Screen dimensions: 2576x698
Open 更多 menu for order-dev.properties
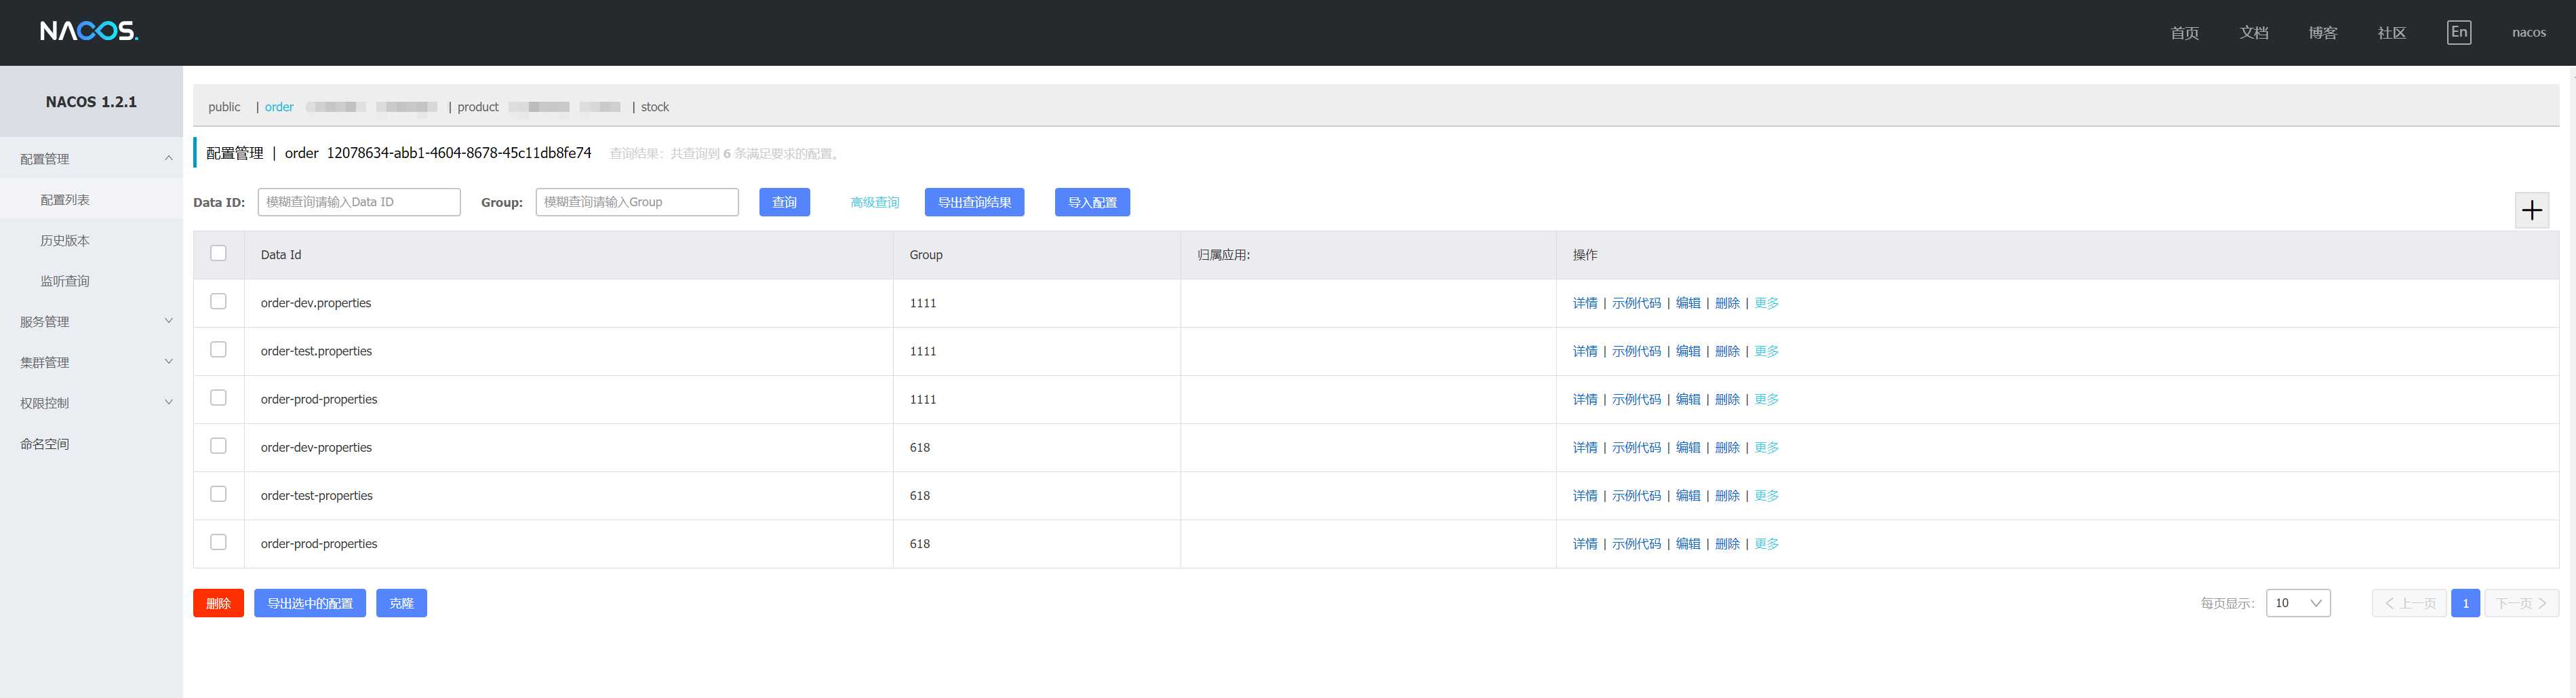coord(1766,303)
